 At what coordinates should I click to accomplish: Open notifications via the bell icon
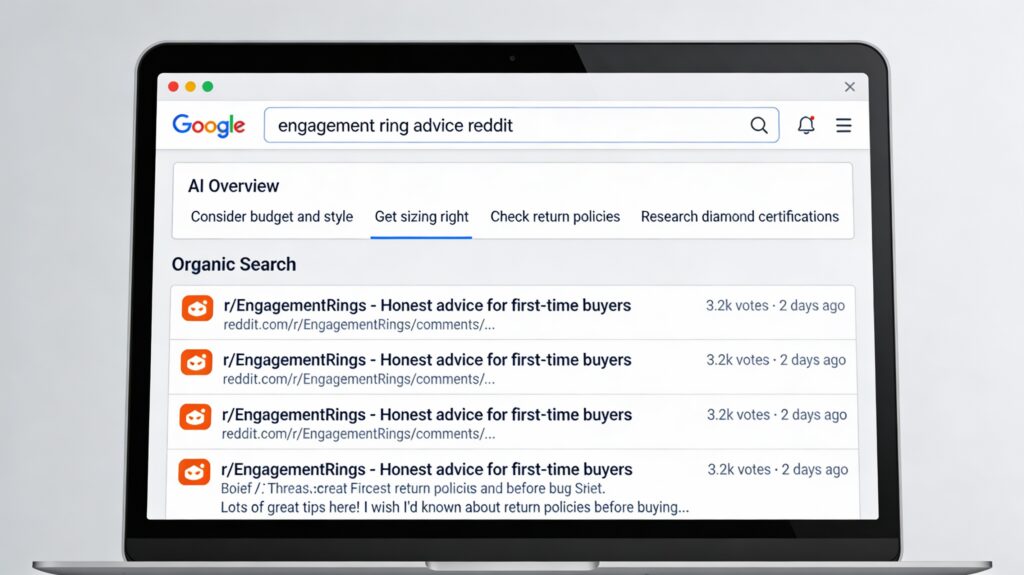coord(806,125)
